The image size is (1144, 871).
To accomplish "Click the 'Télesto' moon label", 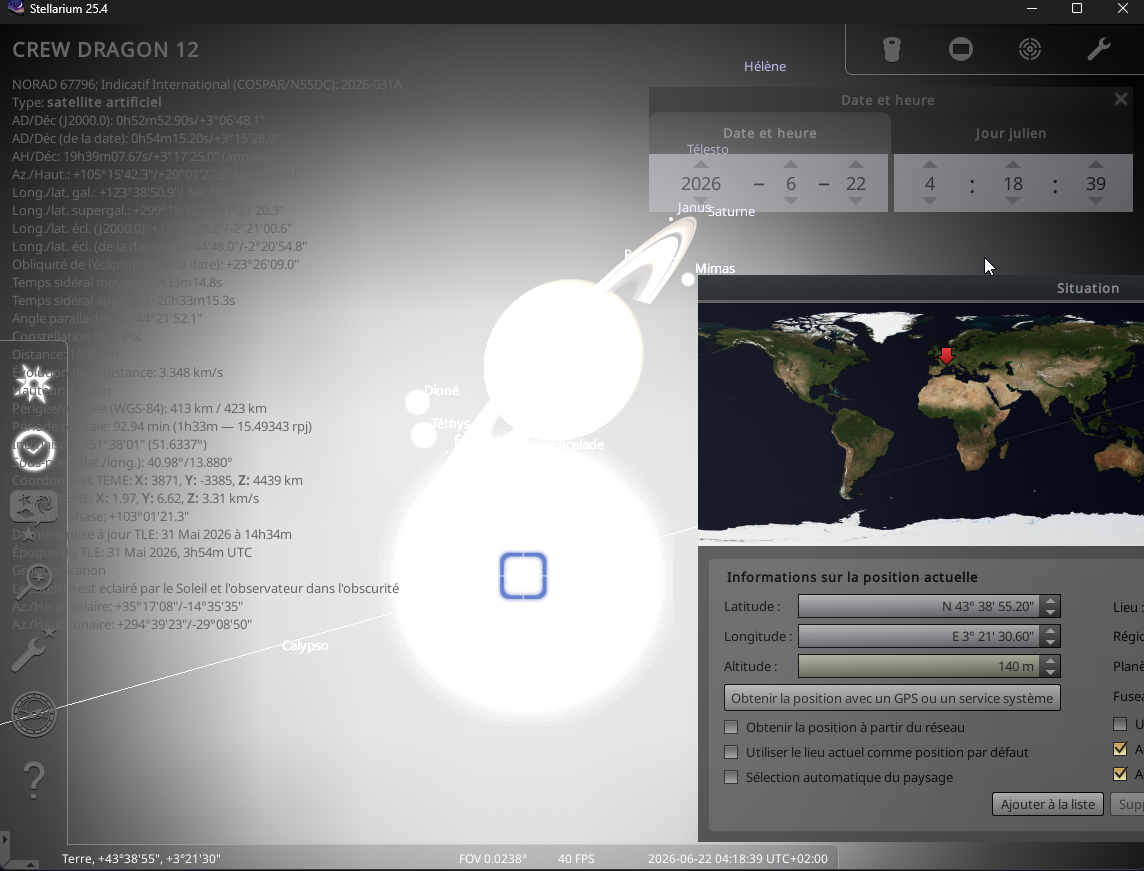I will pos(708,150).
